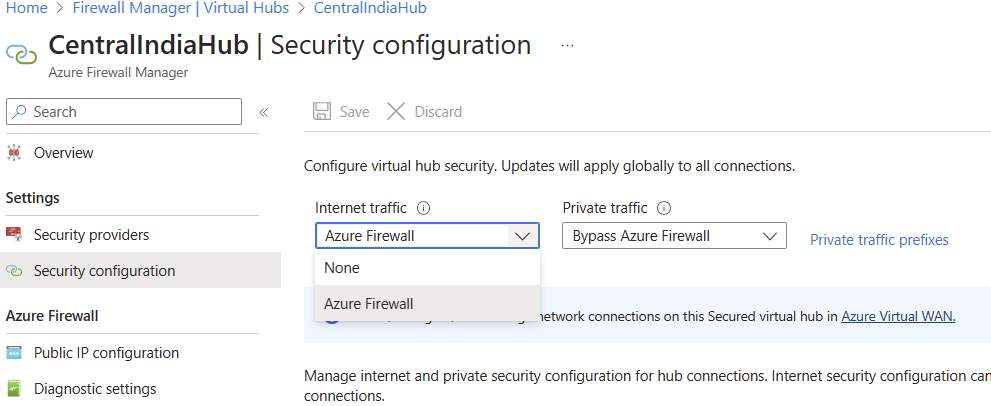Open Security providers menu item

91,235
